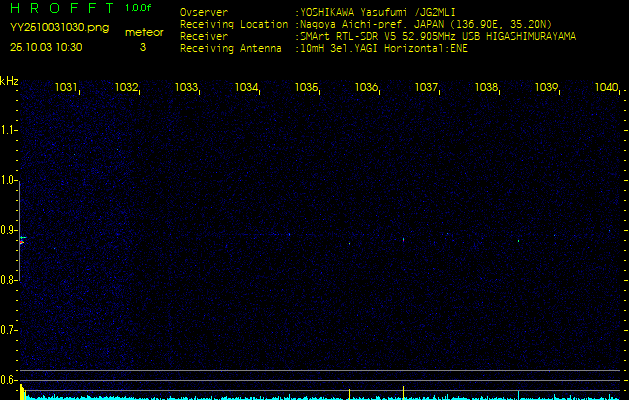This screenshot has width=629, height=400.
Task: Click the 1036 time axis label
Action: (x=367, y=87)
